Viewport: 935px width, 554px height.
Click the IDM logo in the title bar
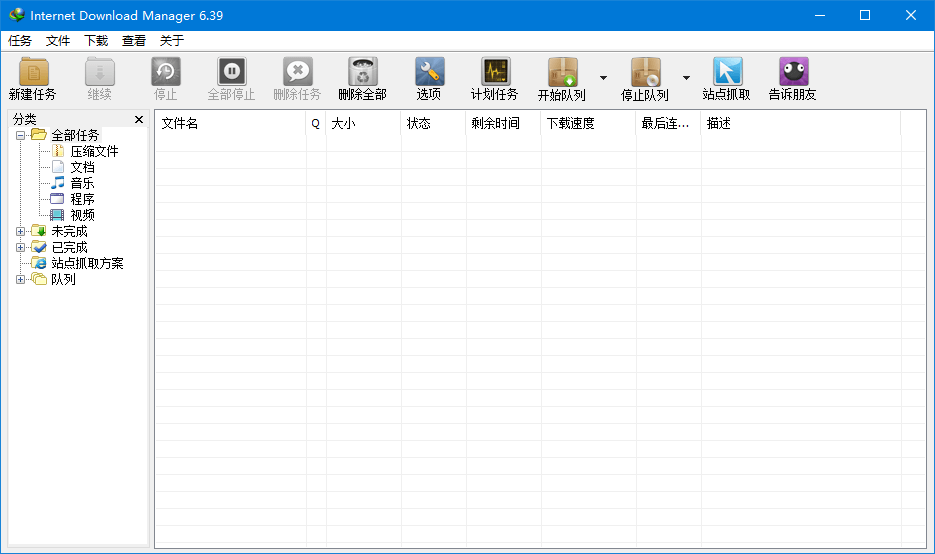(17, 15)
